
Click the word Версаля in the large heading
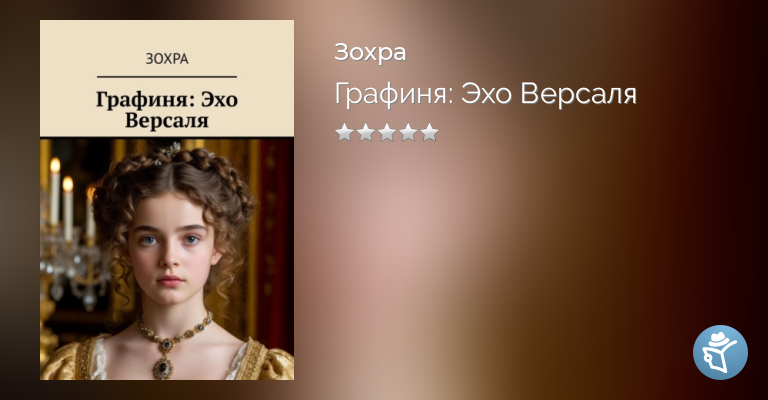[578, 93]
